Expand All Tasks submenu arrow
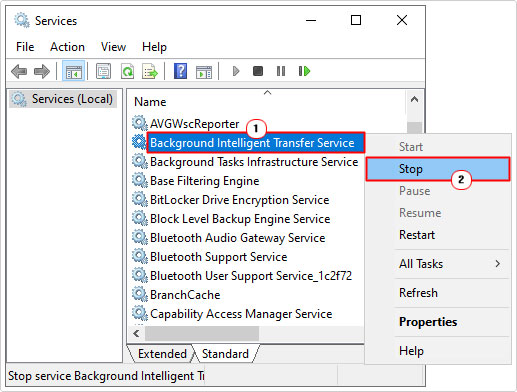This screenshot has width=517, height=392. 498,264
